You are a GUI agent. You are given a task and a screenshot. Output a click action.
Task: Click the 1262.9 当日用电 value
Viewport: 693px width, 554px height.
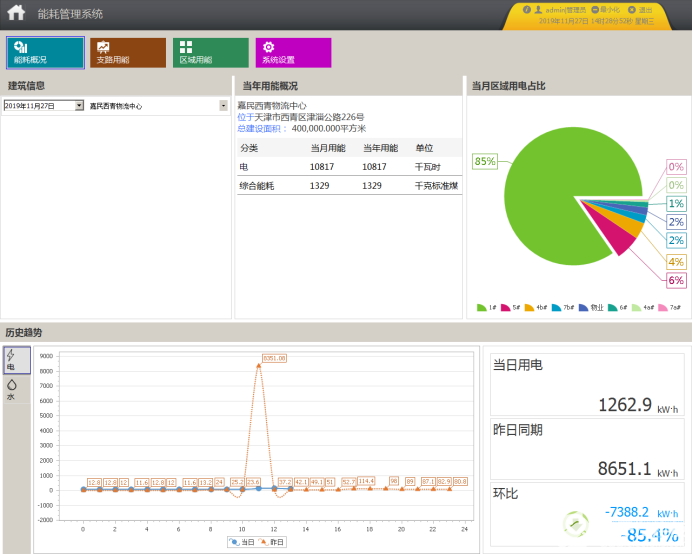pyautogui.click(x=625, y=405)
